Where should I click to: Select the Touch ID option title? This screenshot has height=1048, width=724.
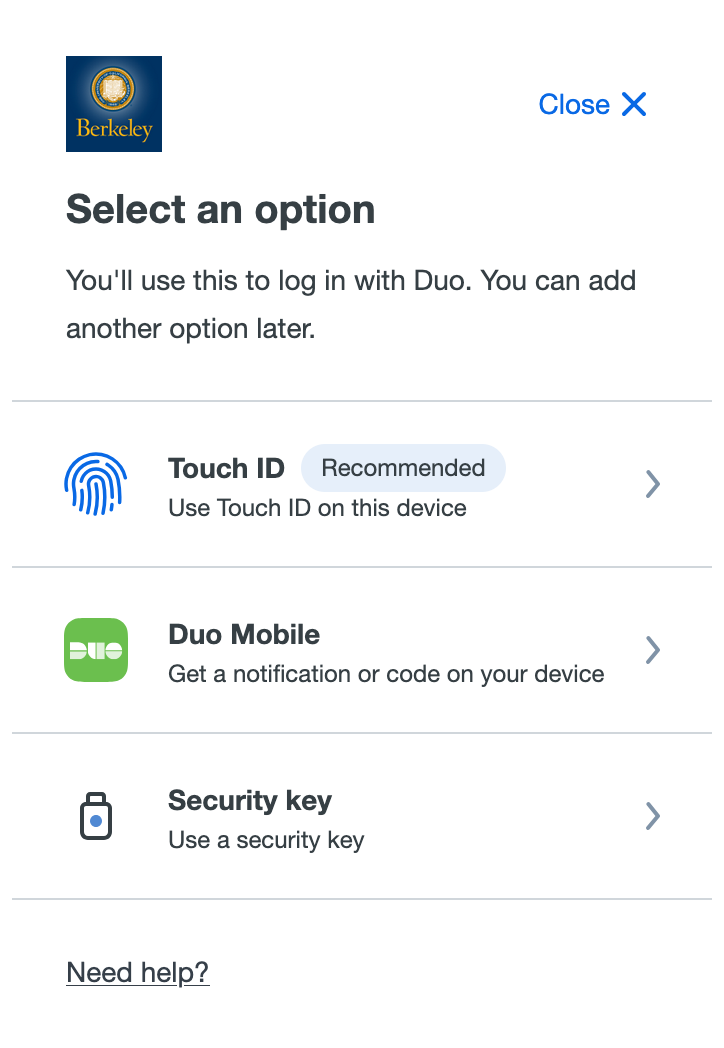227,468
